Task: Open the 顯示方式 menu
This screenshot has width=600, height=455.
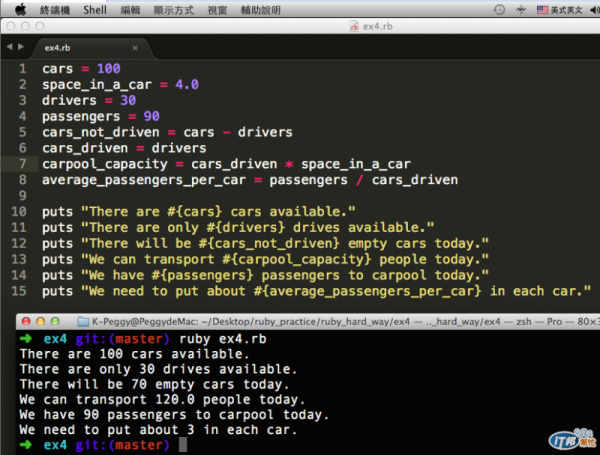Action: 173,10
